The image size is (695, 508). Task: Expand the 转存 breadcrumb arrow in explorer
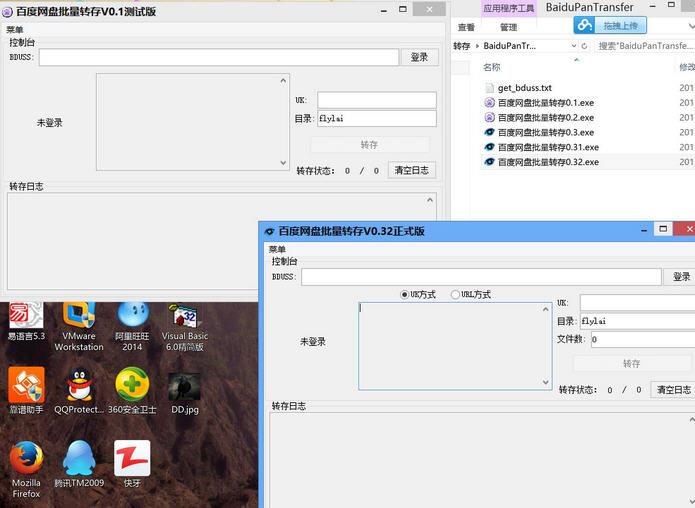[477, 46]
